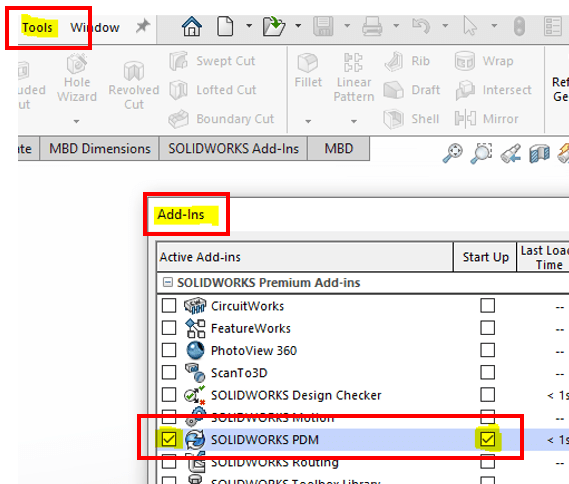Expand the Hole Wizard dropdown arrow

(76, 121)
